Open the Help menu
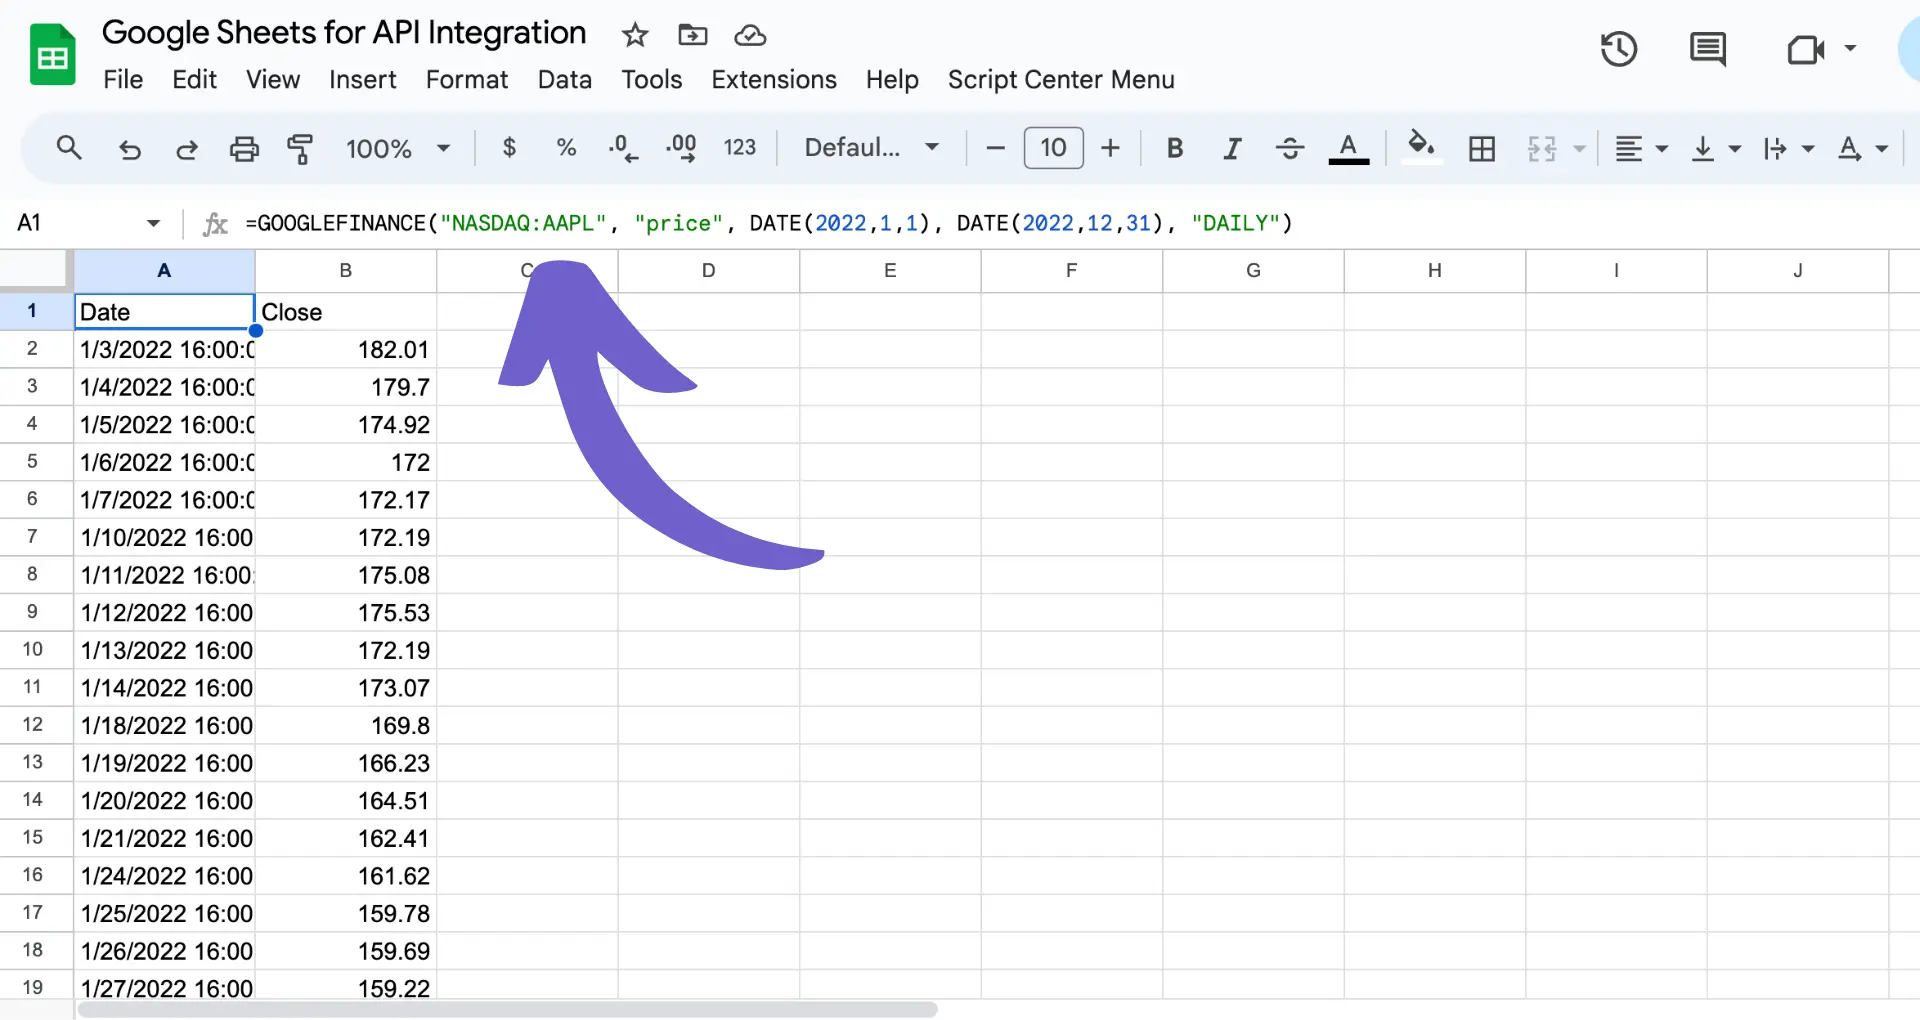1920x1020 pixels. pyautogui.click(x=892, y=79)
